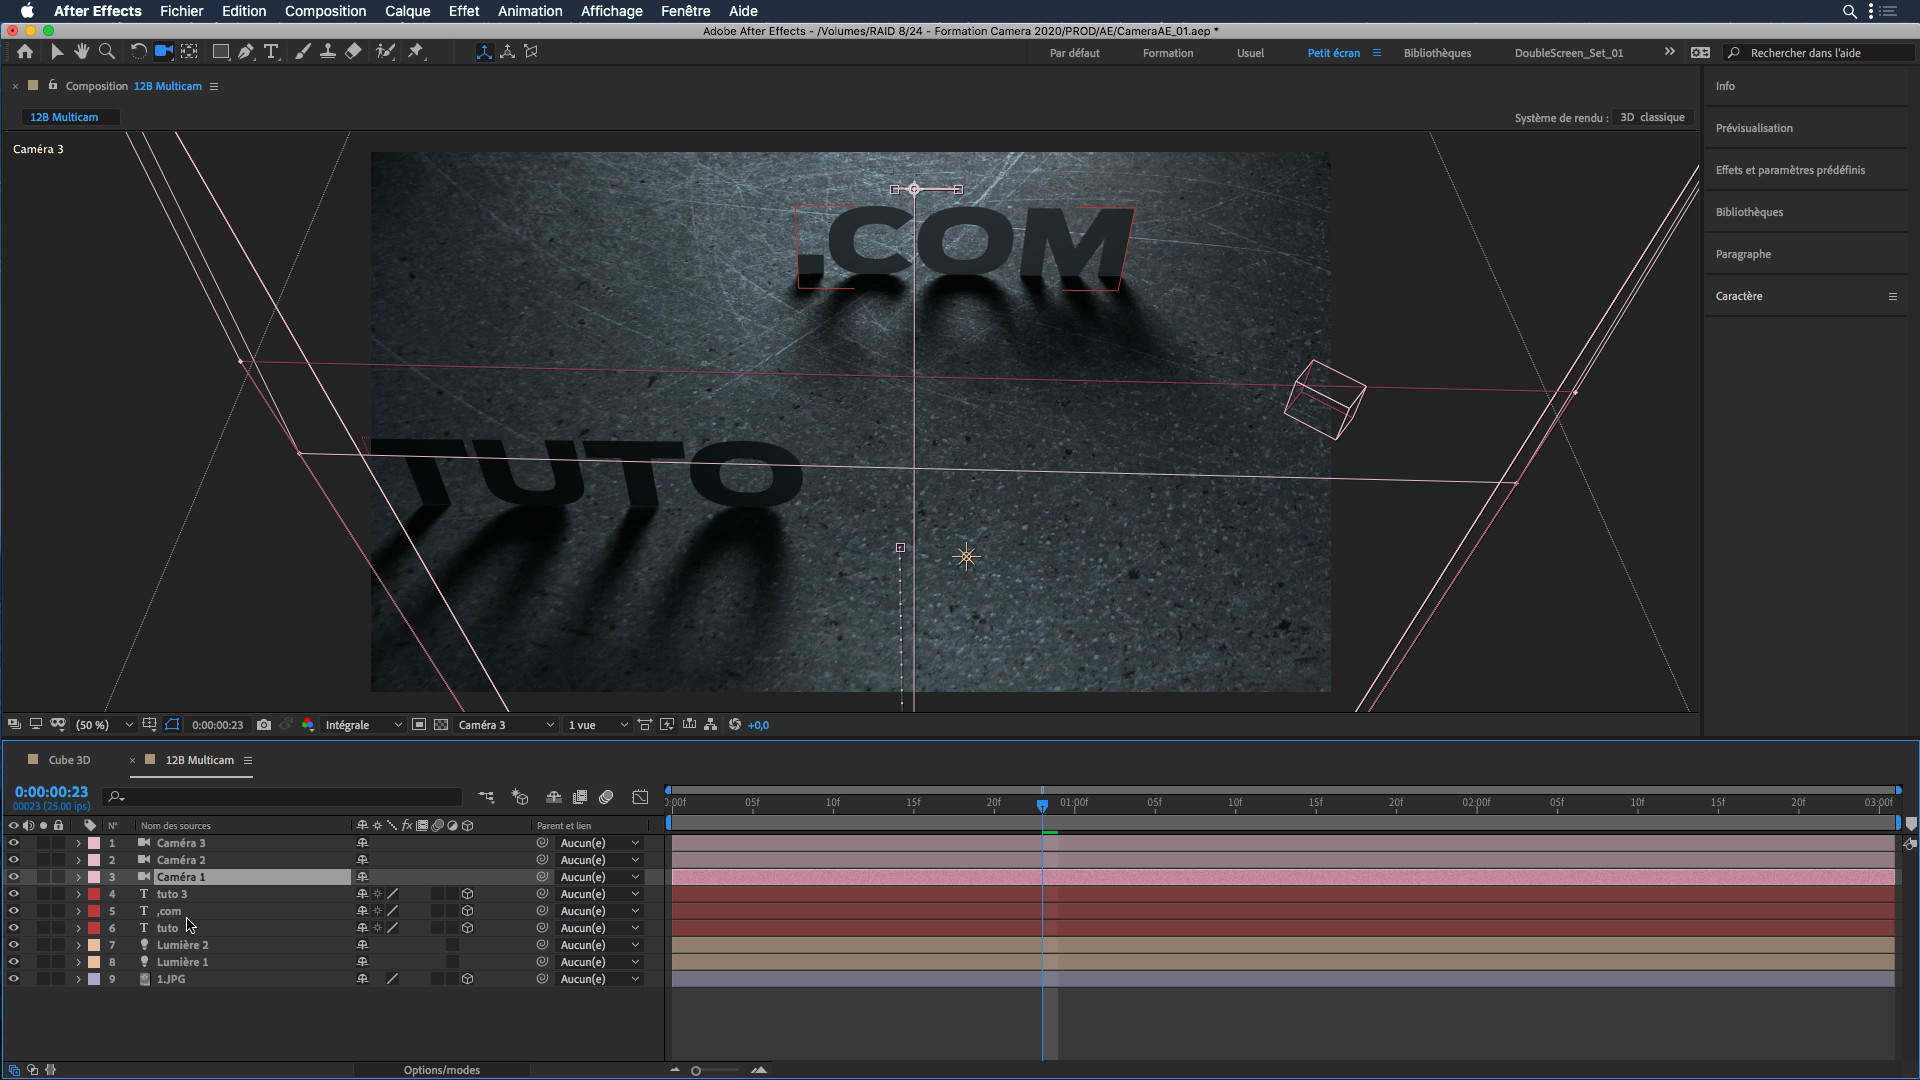Select the Puppet Pin tool

point(416,52)
